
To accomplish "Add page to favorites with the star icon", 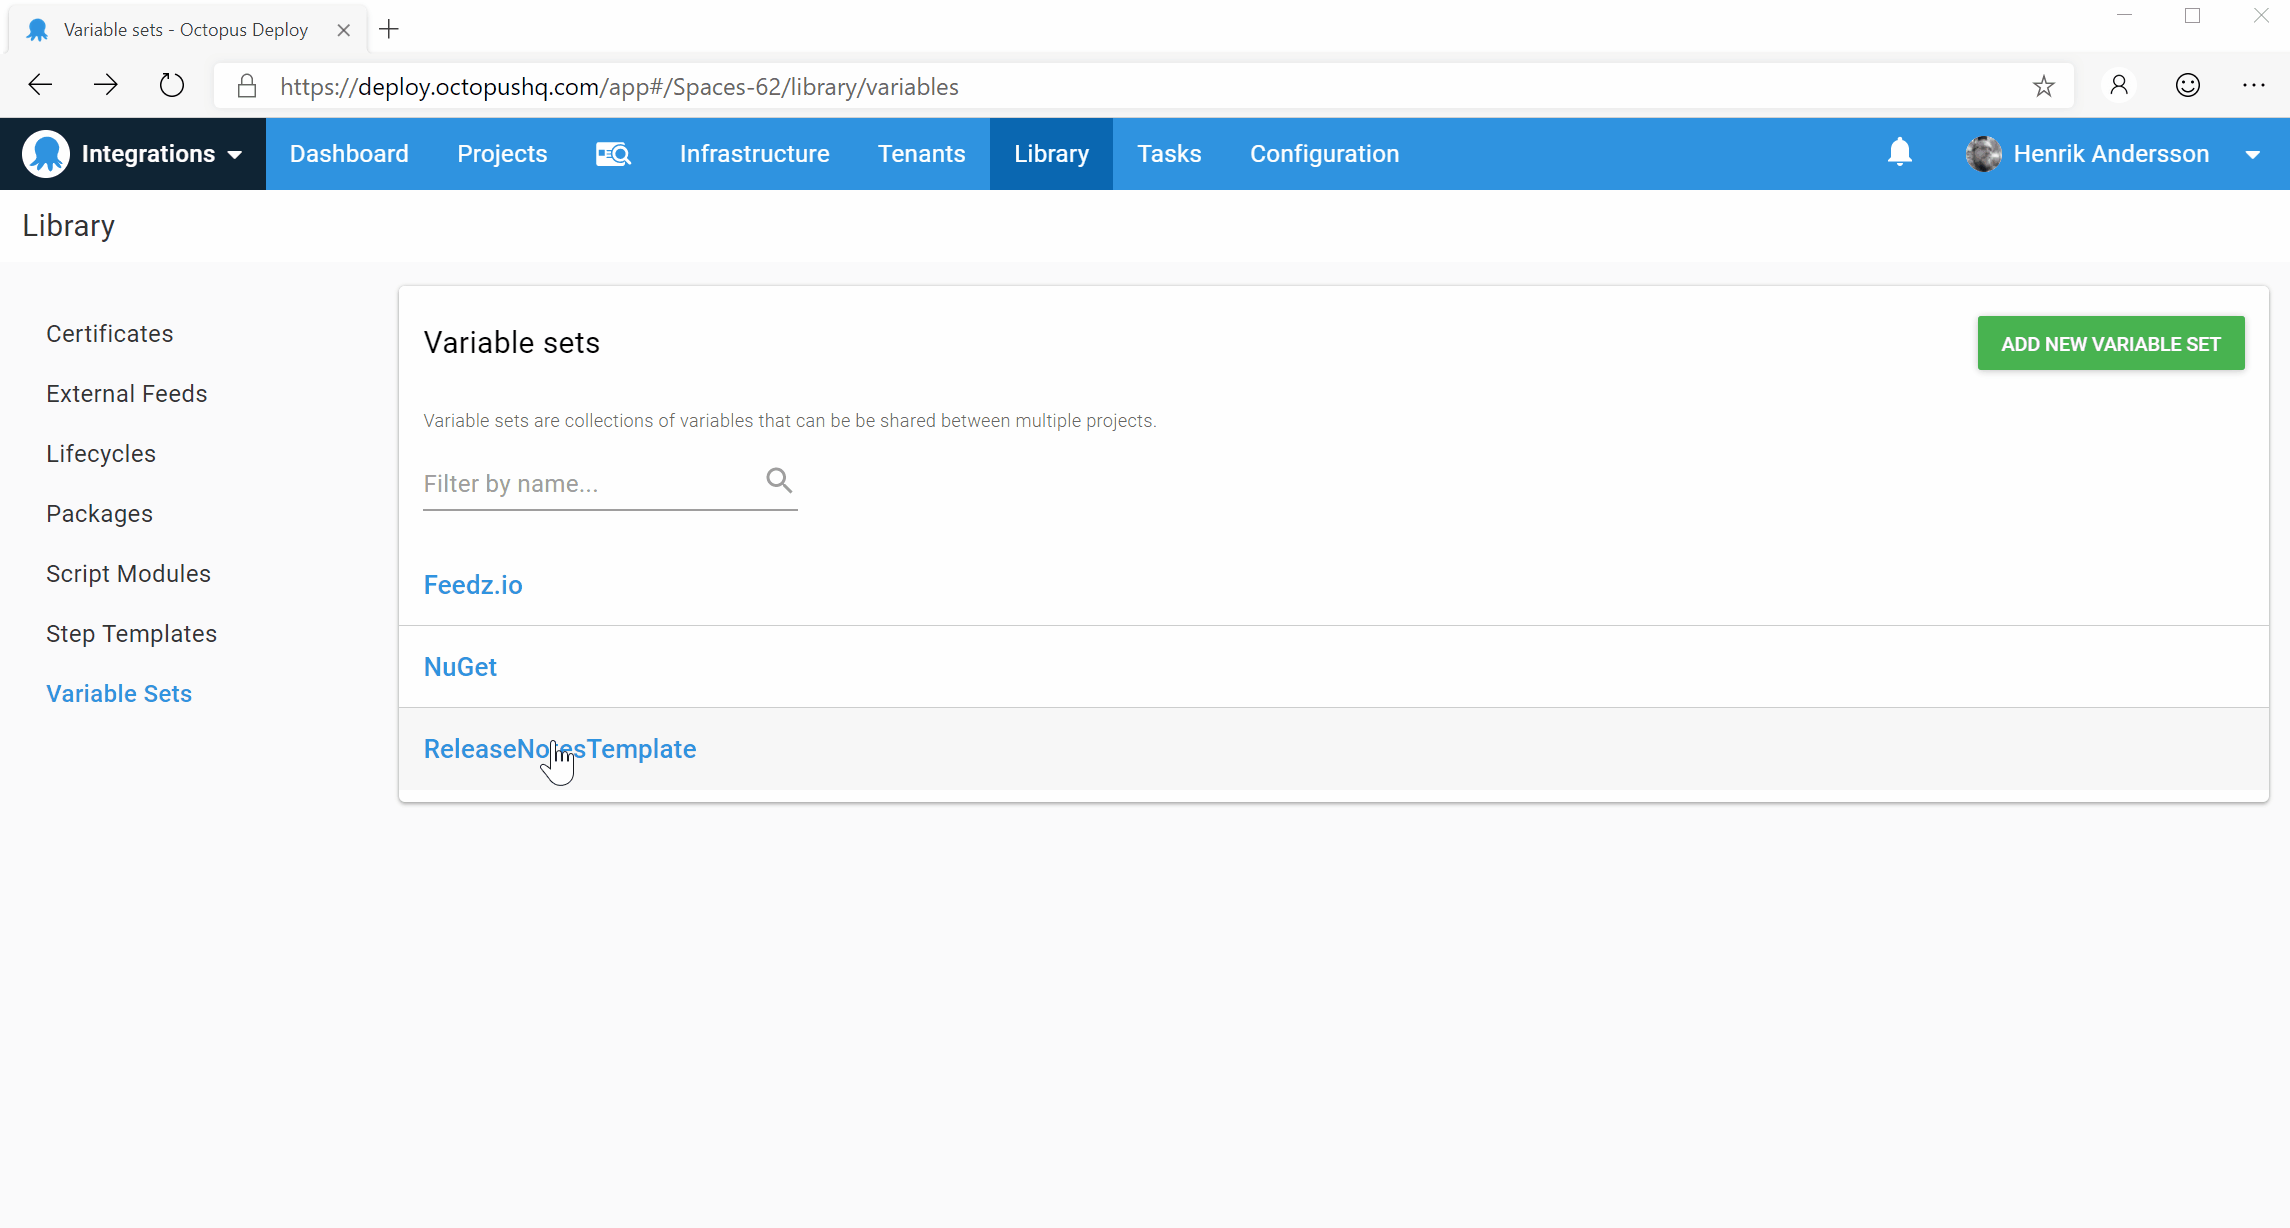I will [2043, 85].
